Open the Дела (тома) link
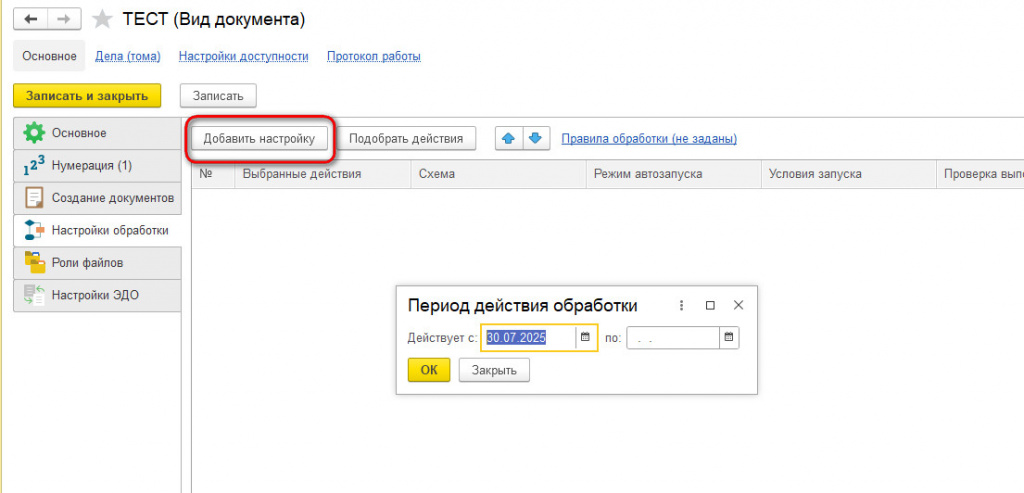This screenshot has height=493, width=1024. (x=128, y=56)
